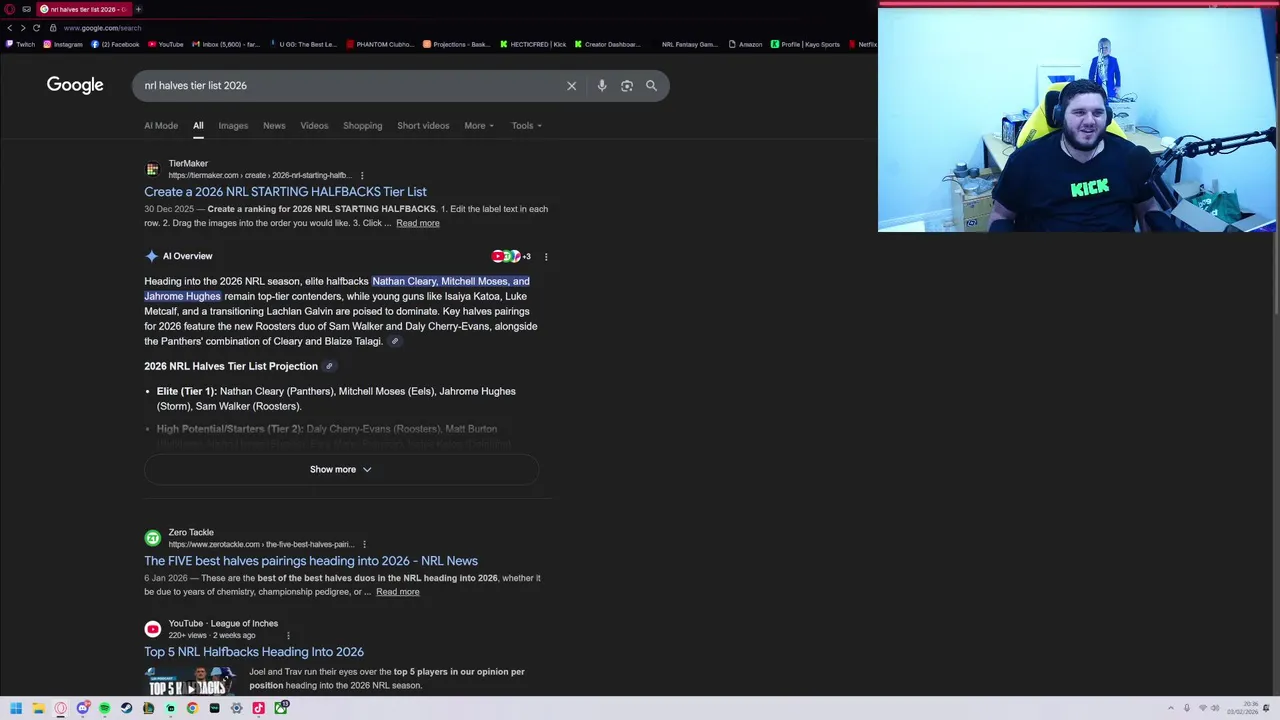This screenshot has height=720, width=1280.
Task: Open the Instagram bookmark
Action: (63, 44)
